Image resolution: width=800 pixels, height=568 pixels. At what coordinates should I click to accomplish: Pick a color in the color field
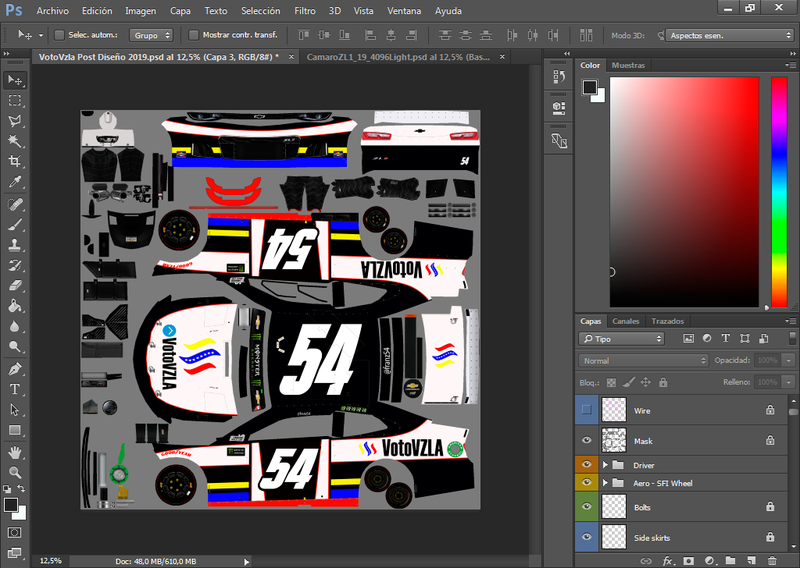[684, 192]
